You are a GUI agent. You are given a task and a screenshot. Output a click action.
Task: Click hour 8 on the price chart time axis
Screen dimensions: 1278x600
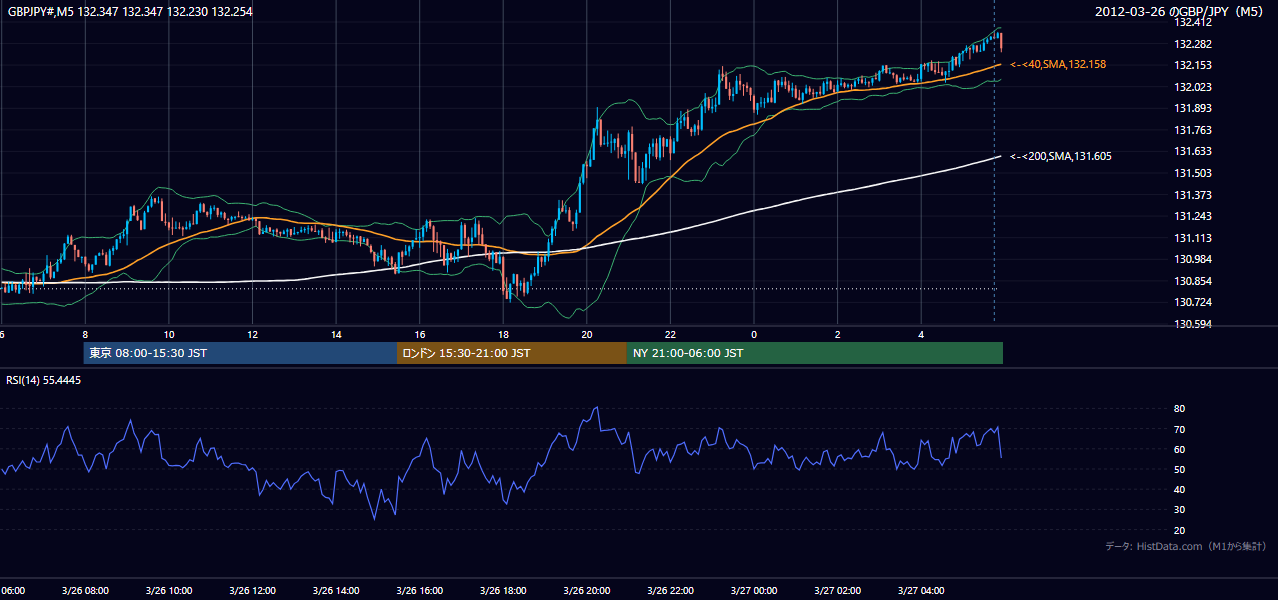point(86,334)
